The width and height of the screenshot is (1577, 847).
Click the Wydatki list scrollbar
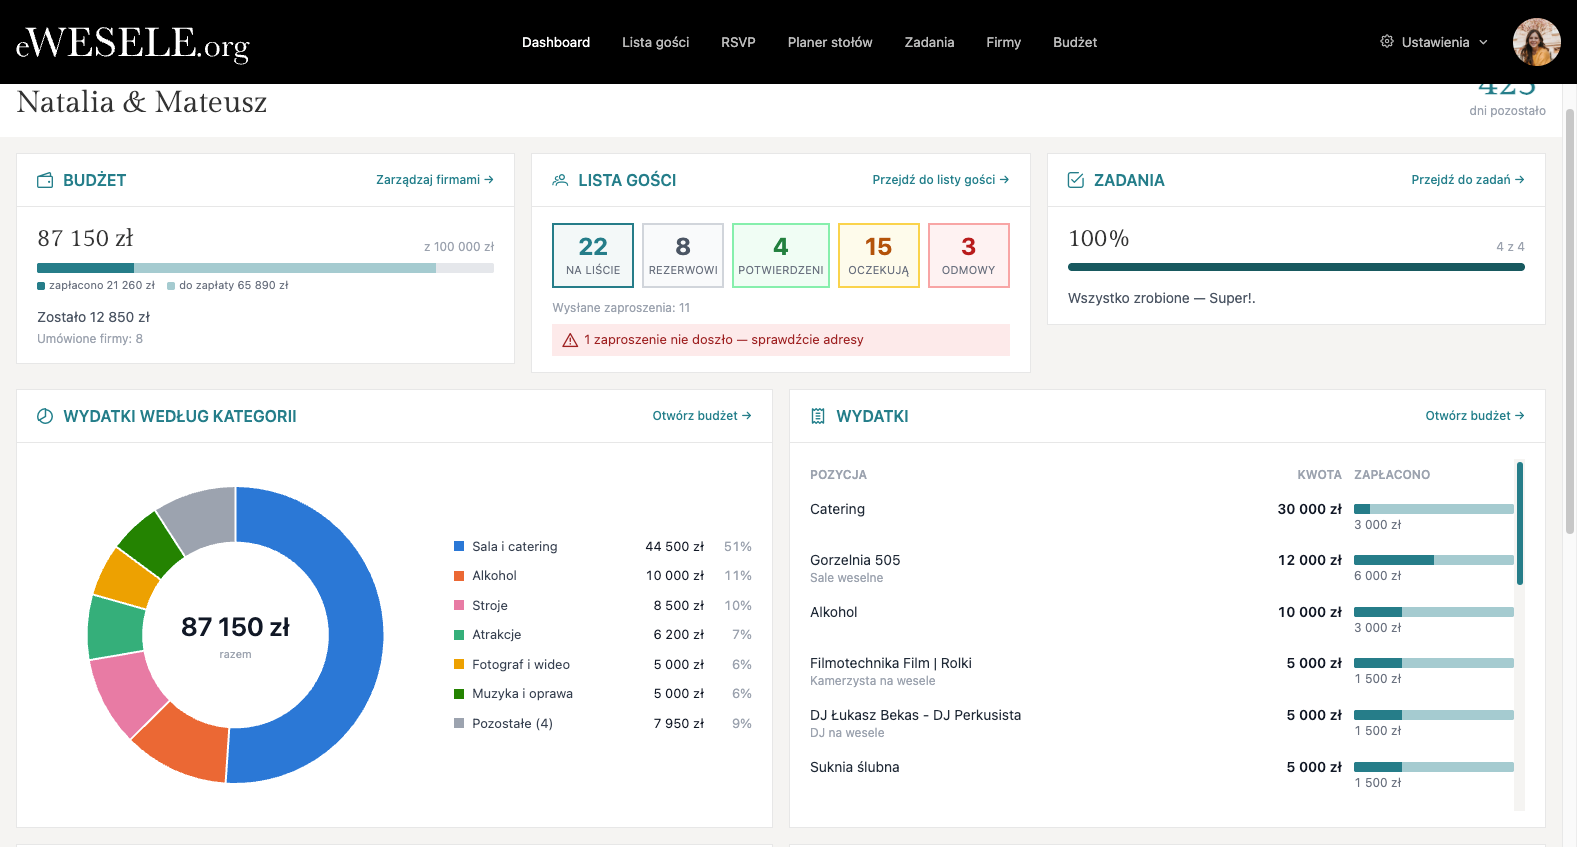pyautogui.click(x=1520, y=523)
